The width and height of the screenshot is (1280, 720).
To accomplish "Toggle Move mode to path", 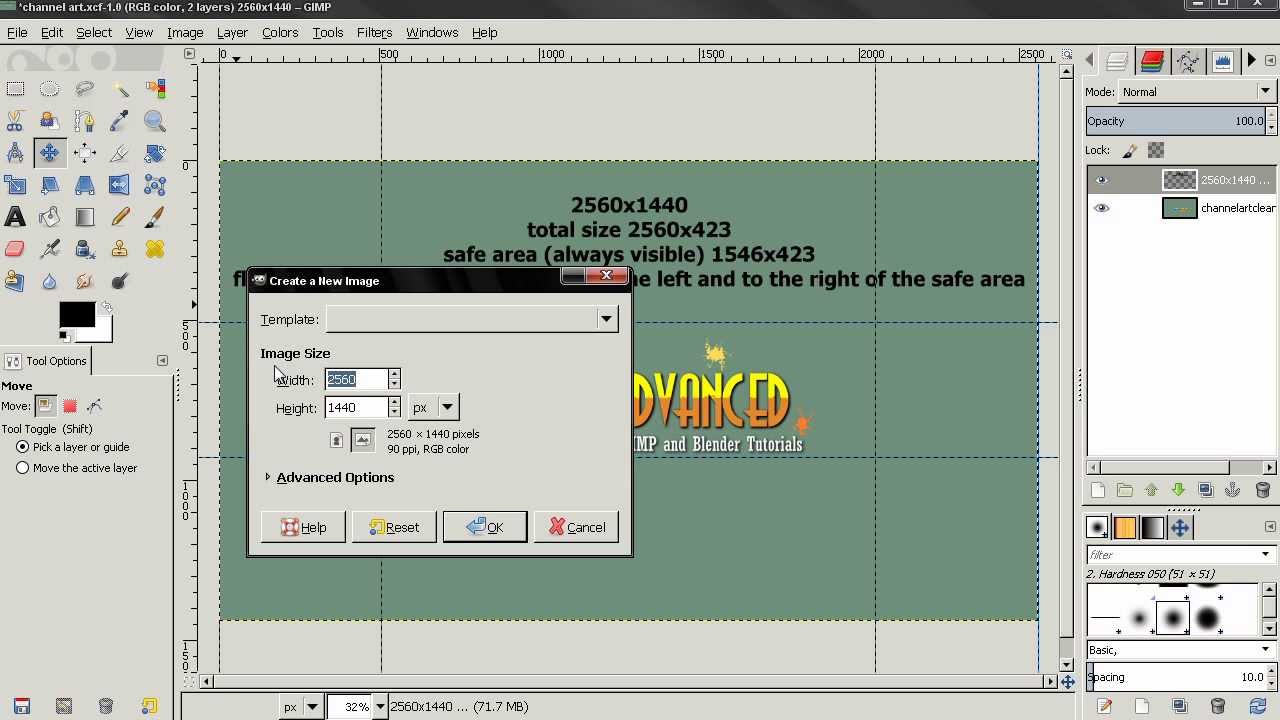I will click(95, 406).
